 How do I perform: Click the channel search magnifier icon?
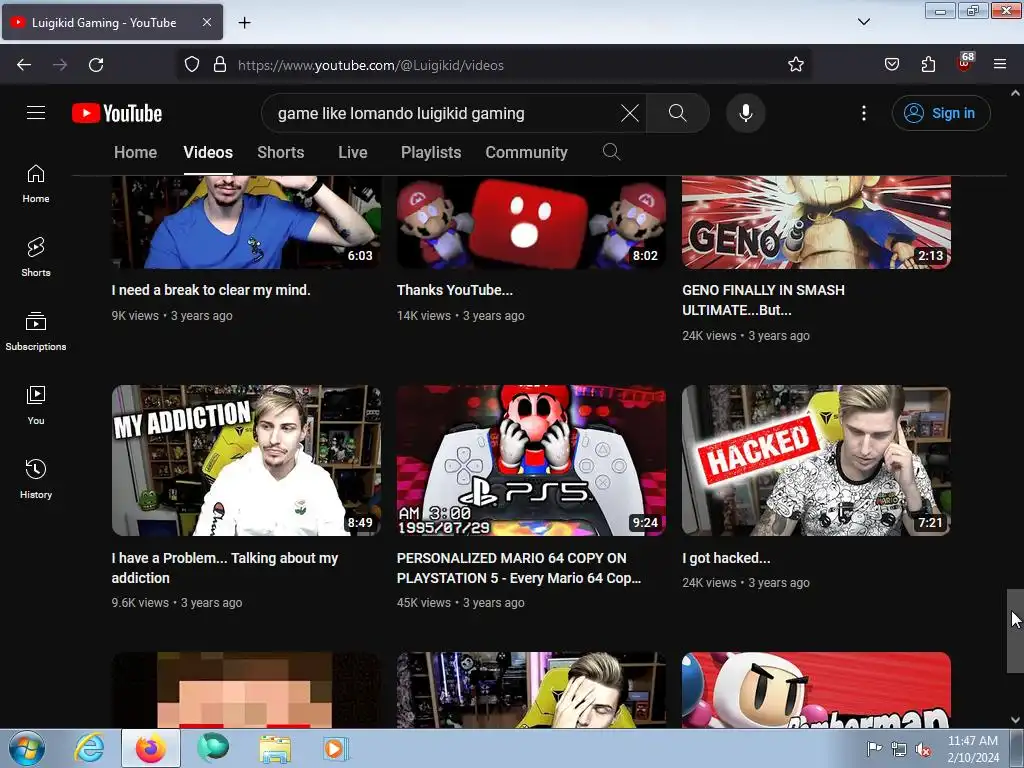coord(611,152)
